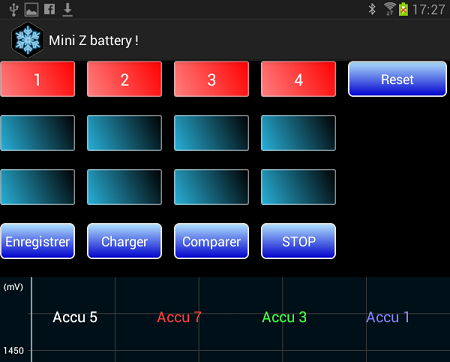Click the Comparer button
This screenshot has height=362, width=450.
coord(211,241)
